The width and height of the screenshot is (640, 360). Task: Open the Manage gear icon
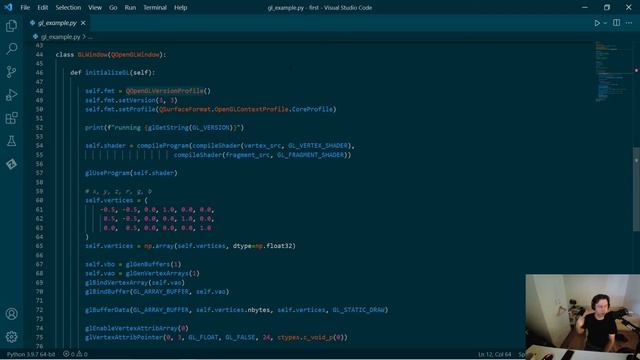click(x=11, y=337)
